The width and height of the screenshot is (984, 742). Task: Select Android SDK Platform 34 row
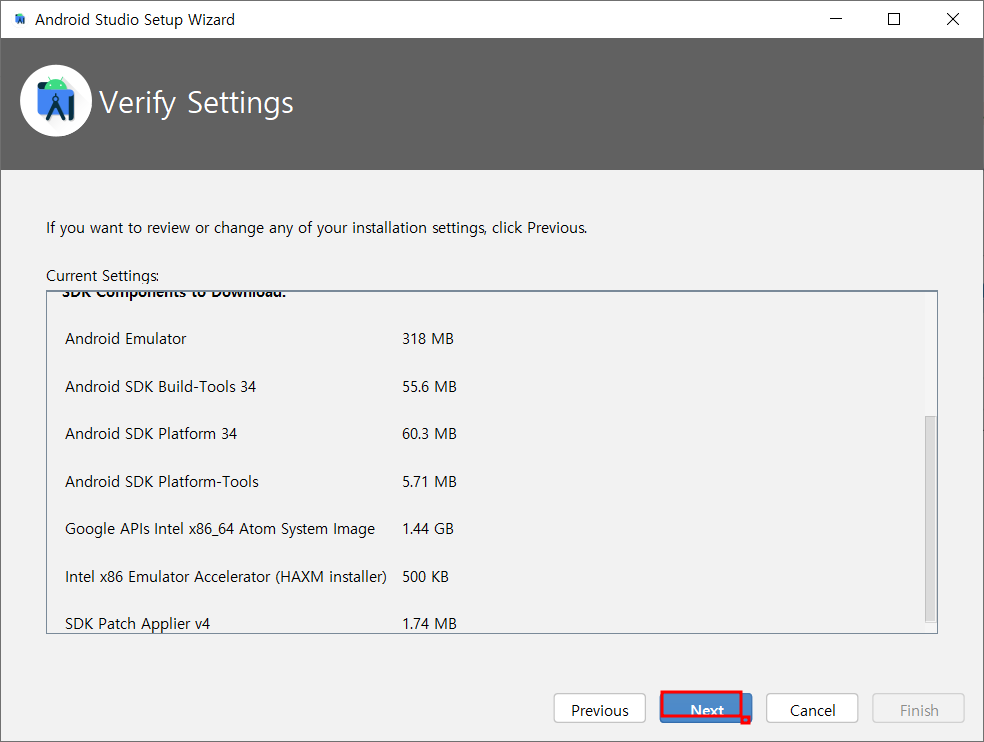151,434
